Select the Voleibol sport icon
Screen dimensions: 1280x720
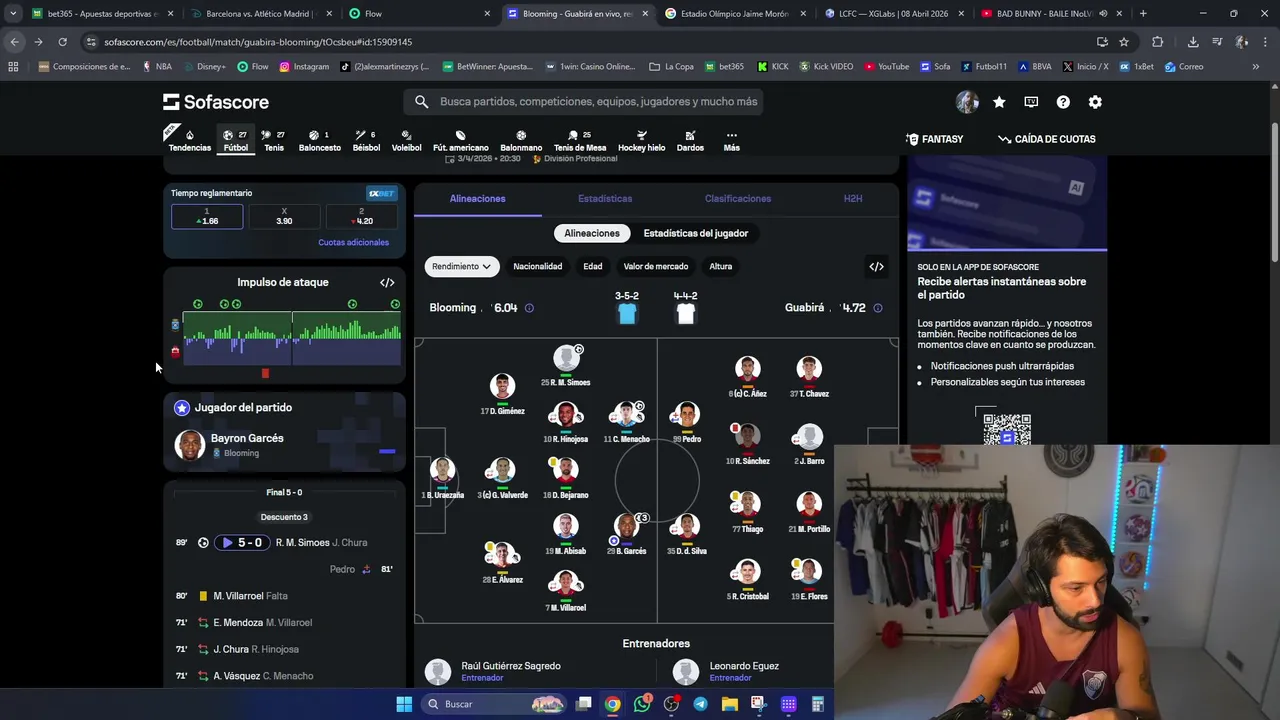(x=406, y=141)
